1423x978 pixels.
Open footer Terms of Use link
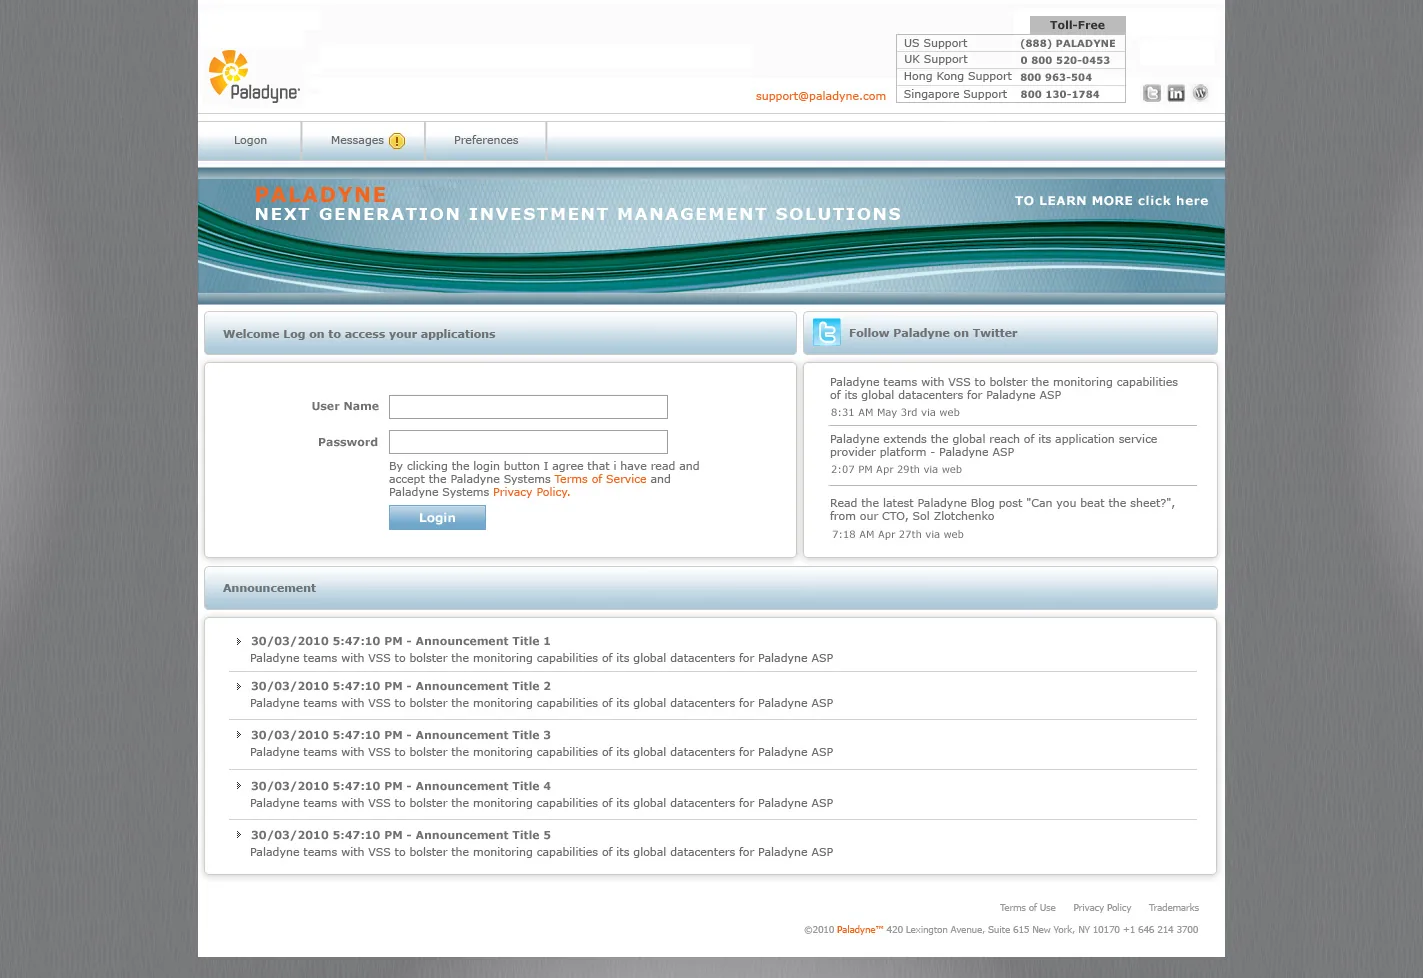click(1027, 908)
